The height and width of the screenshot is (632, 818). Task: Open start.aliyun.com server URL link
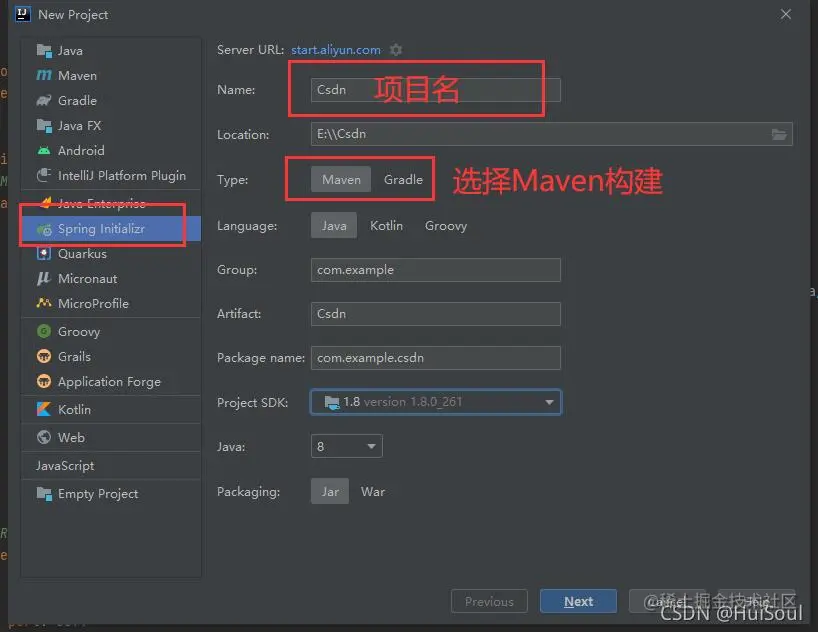[x=336, y=50]
